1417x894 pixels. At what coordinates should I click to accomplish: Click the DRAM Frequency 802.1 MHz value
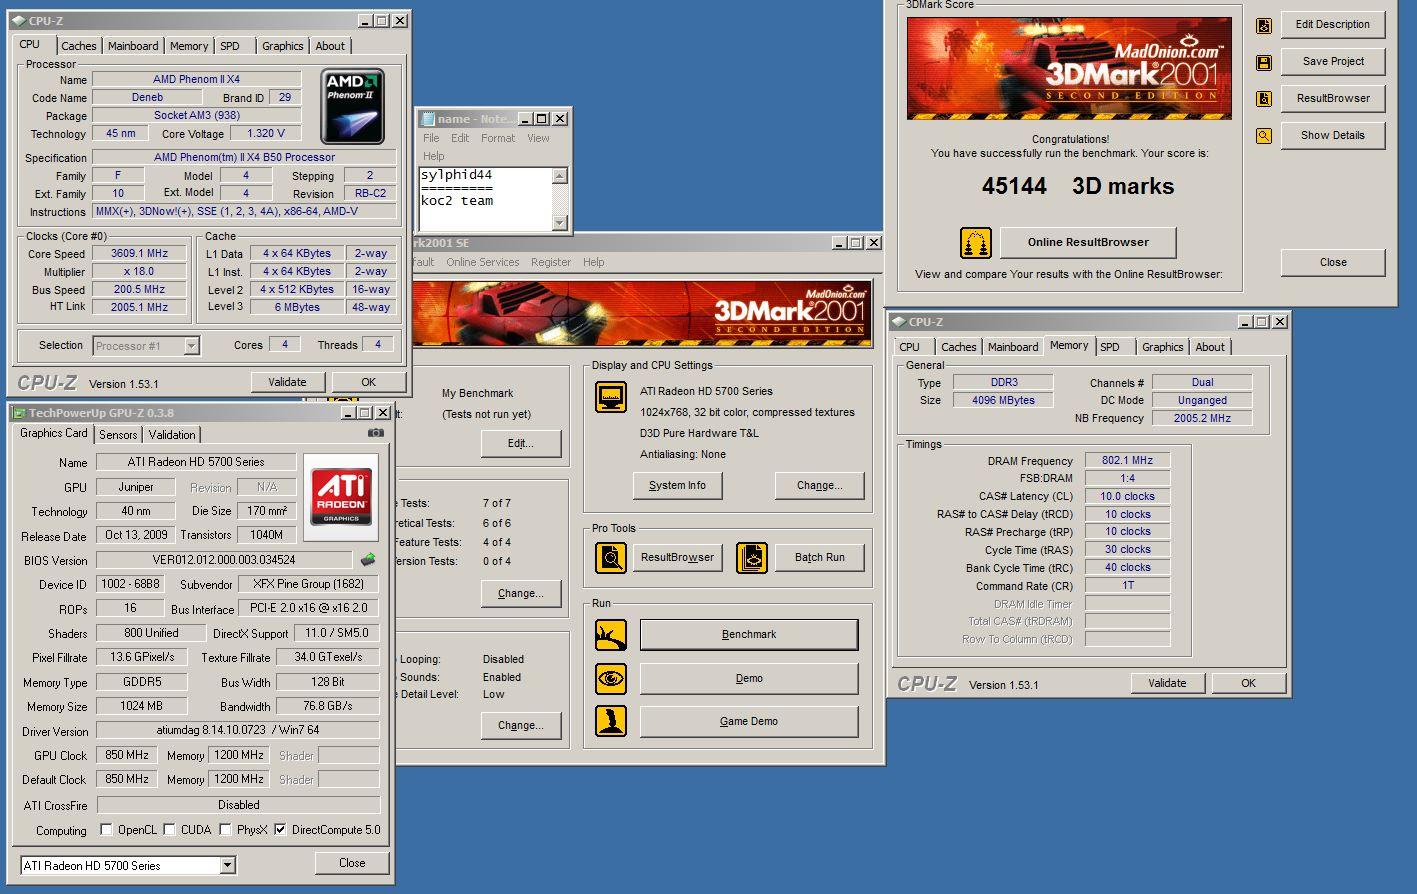click(1127, 461)
